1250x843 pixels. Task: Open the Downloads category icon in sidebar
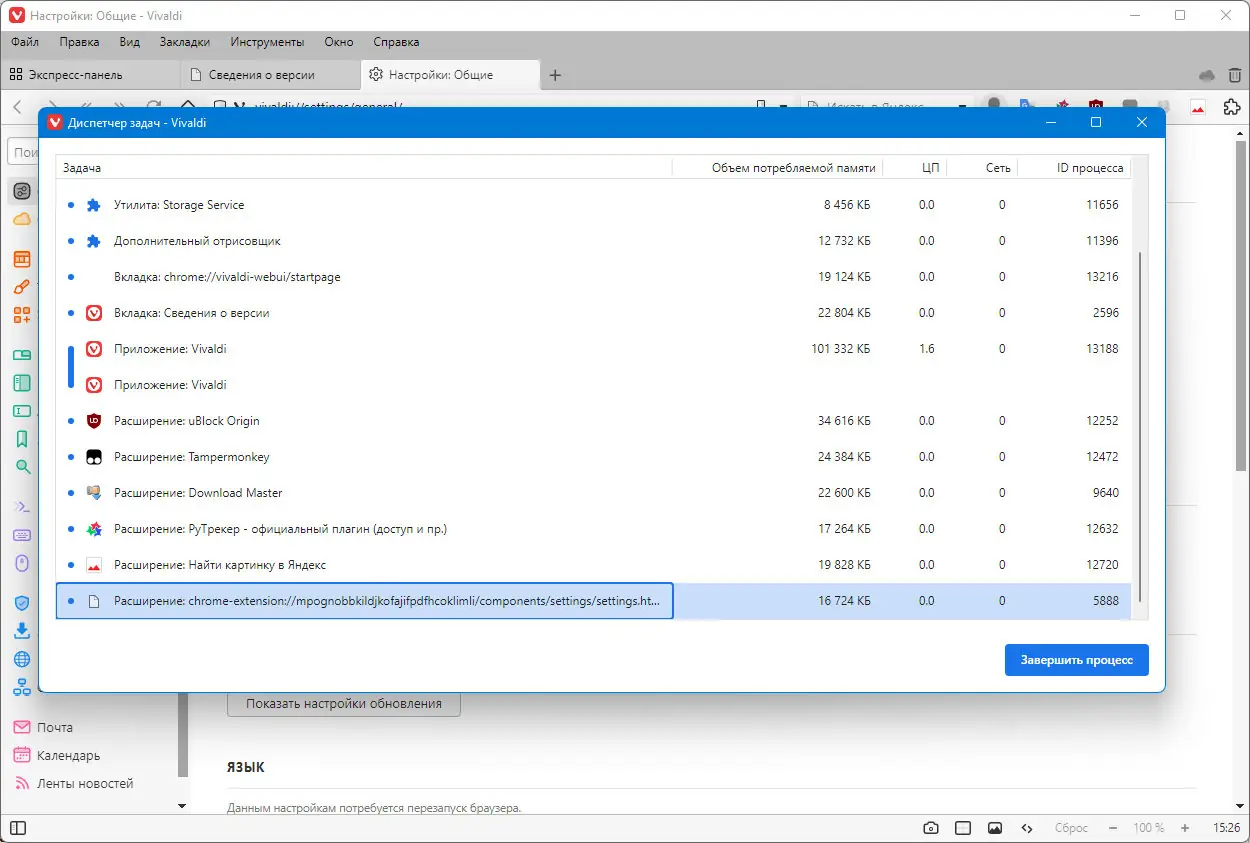click(21, 631)
